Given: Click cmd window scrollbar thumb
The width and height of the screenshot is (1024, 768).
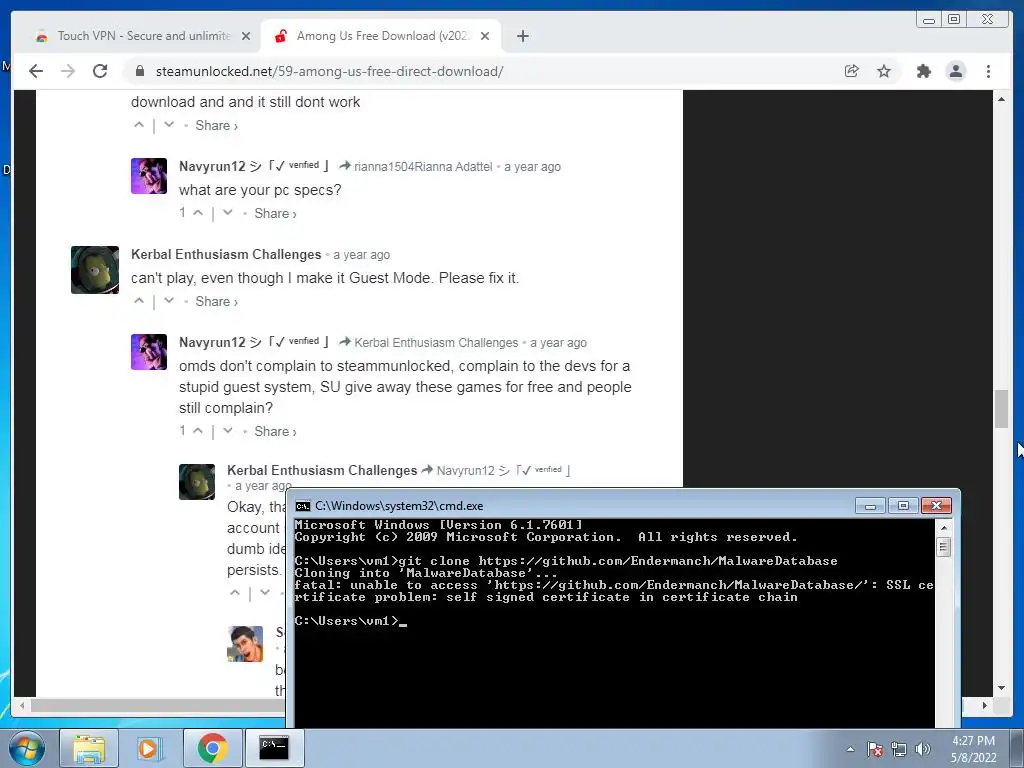Looking at the screenshot, I should coord(943,547).
